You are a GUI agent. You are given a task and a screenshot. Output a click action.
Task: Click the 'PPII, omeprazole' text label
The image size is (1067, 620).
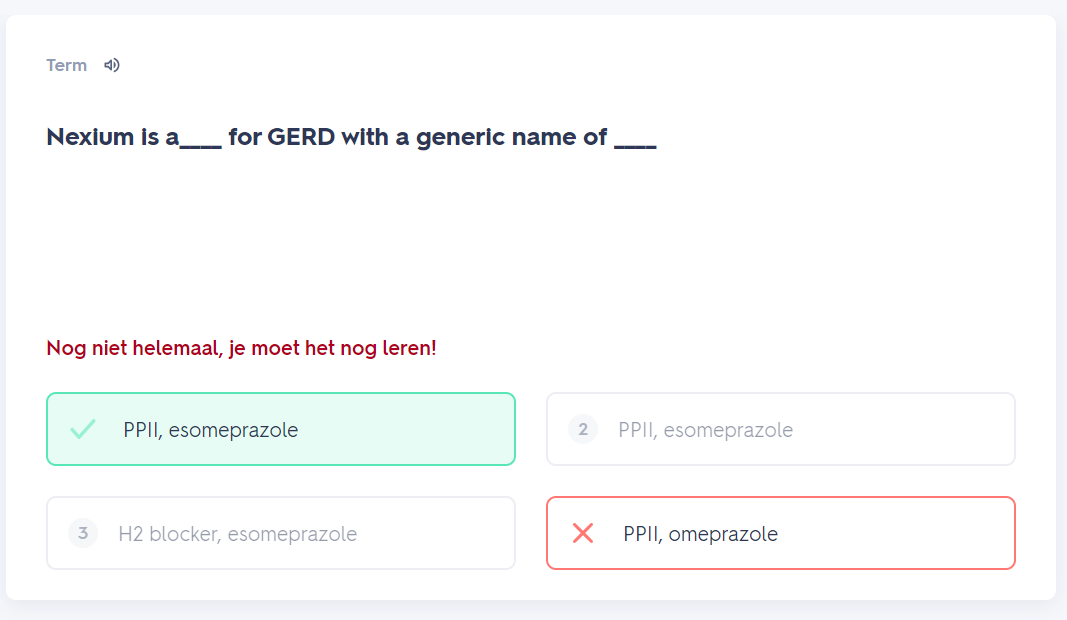tap(700, 534)
